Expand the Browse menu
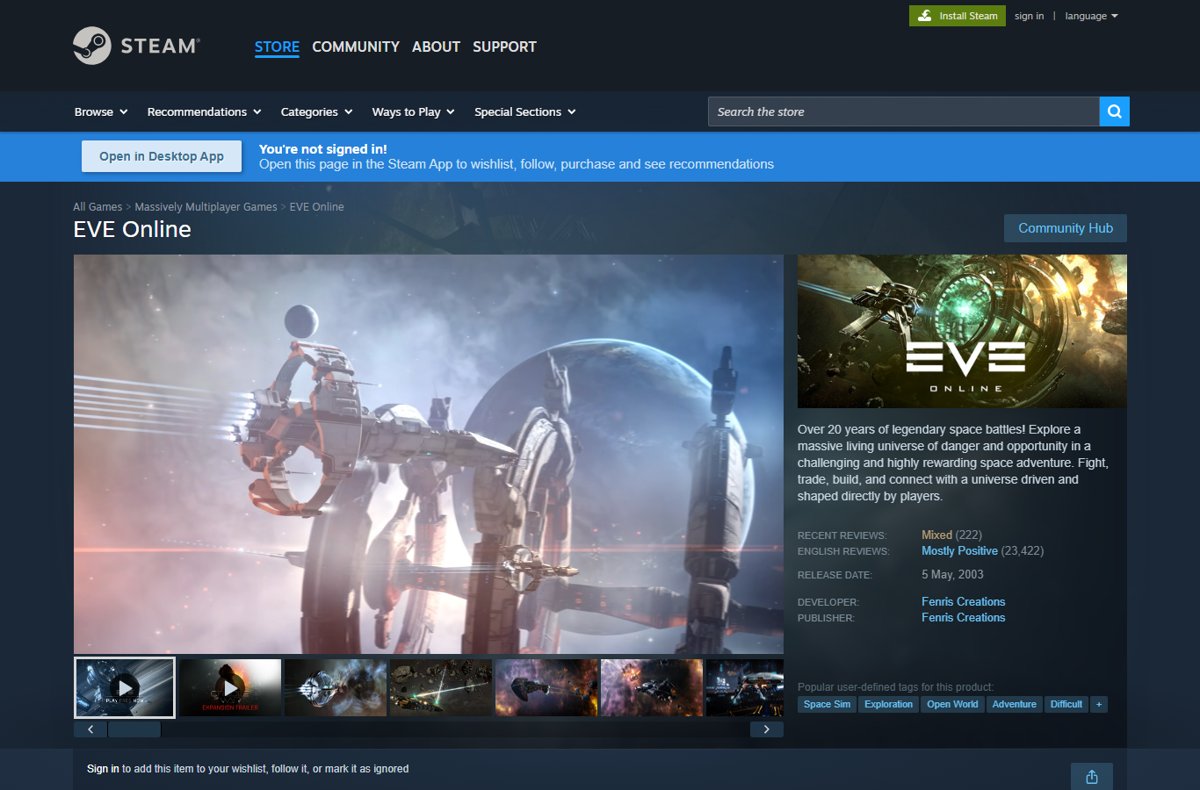Screen dimensions: 1200x790 tap(101, 112)
